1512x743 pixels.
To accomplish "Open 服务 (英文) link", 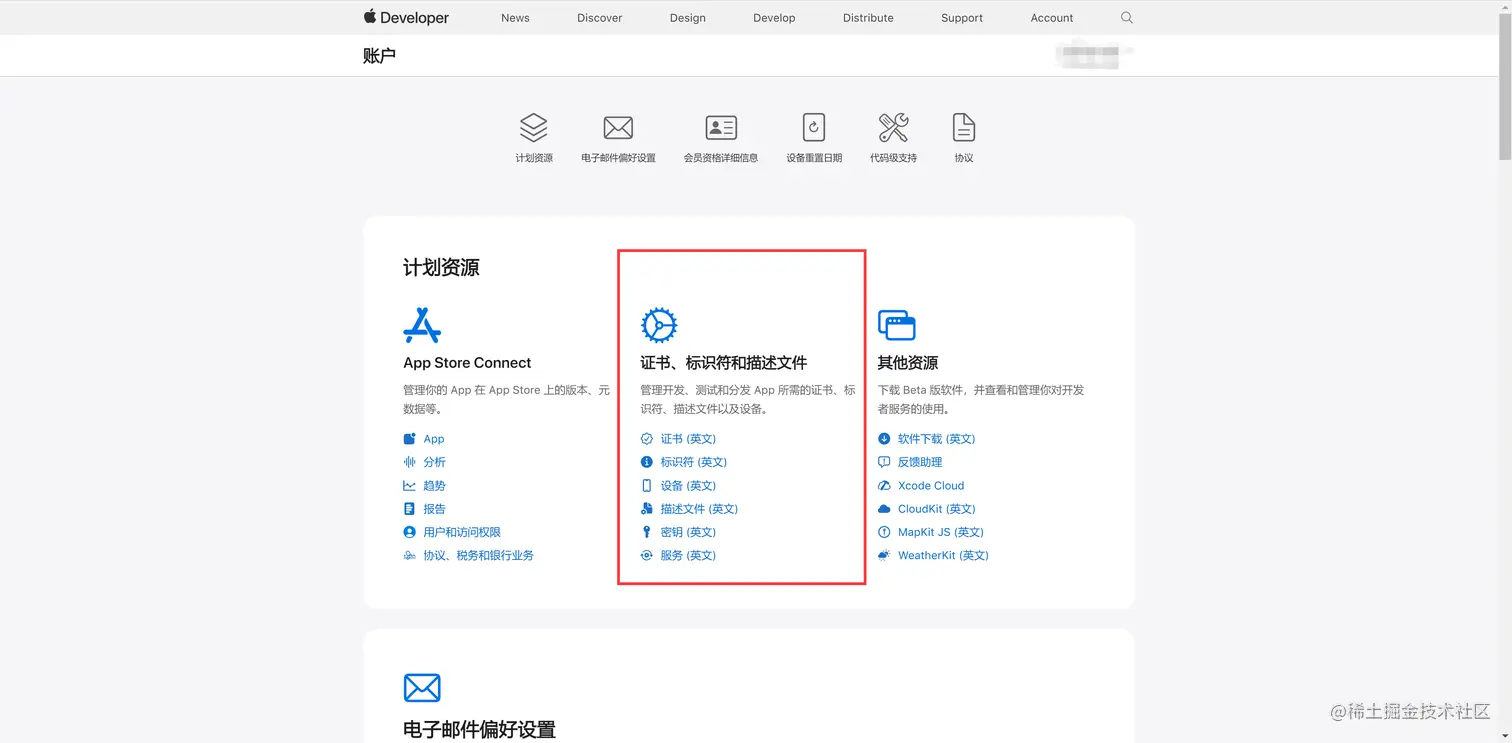I will (689, 556).
